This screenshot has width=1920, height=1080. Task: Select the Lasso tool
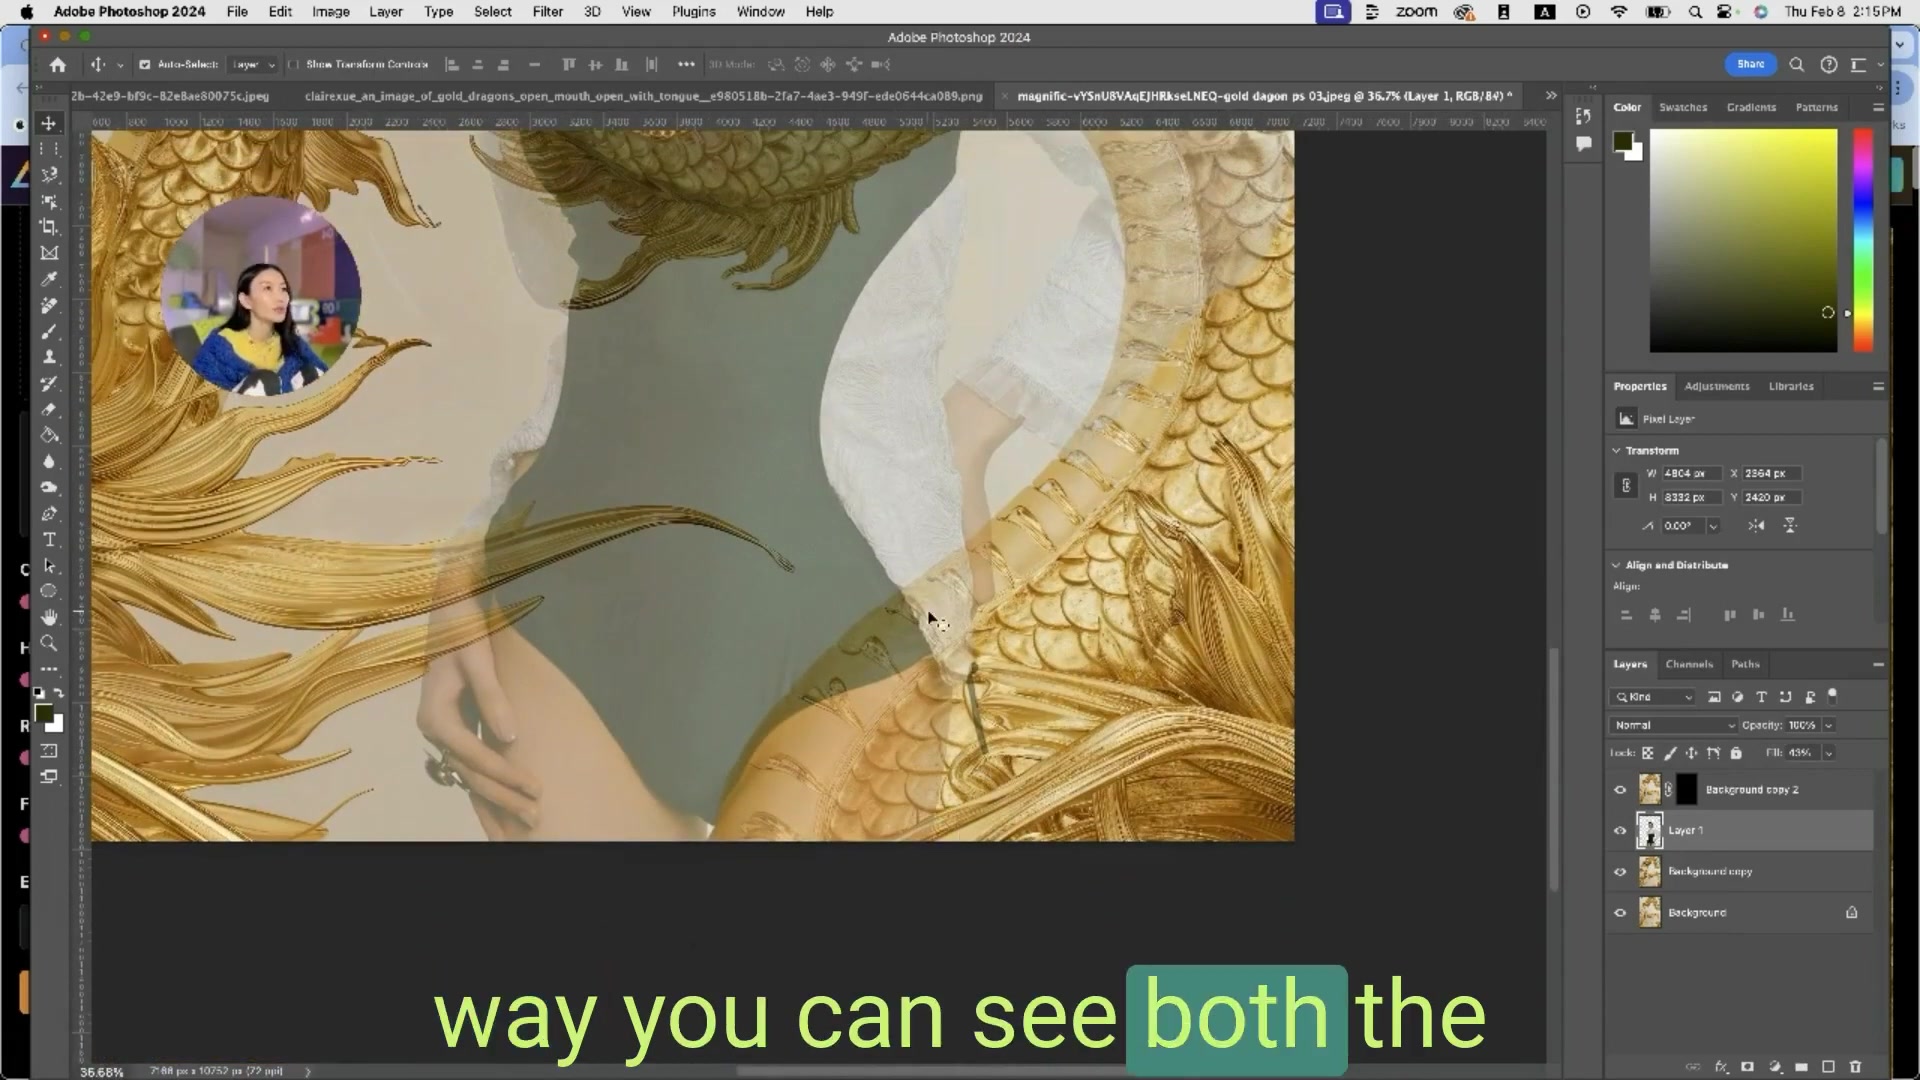point(48,175)
